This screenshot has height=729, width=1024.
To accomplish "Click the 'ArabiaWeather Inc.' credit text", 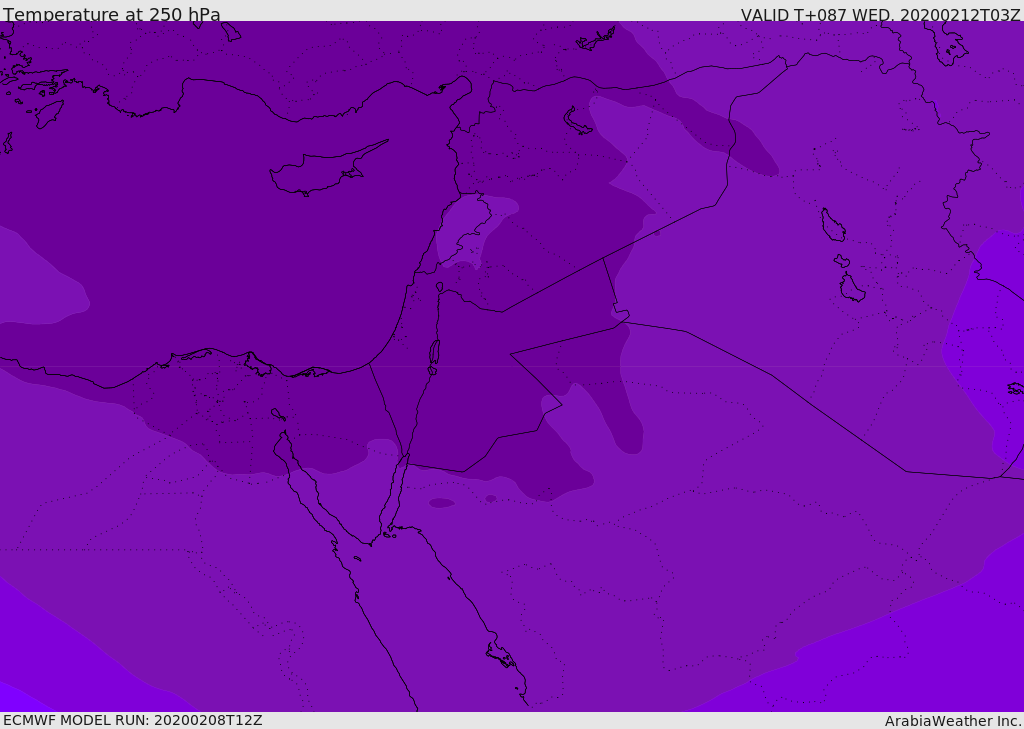I will (953, 721).
